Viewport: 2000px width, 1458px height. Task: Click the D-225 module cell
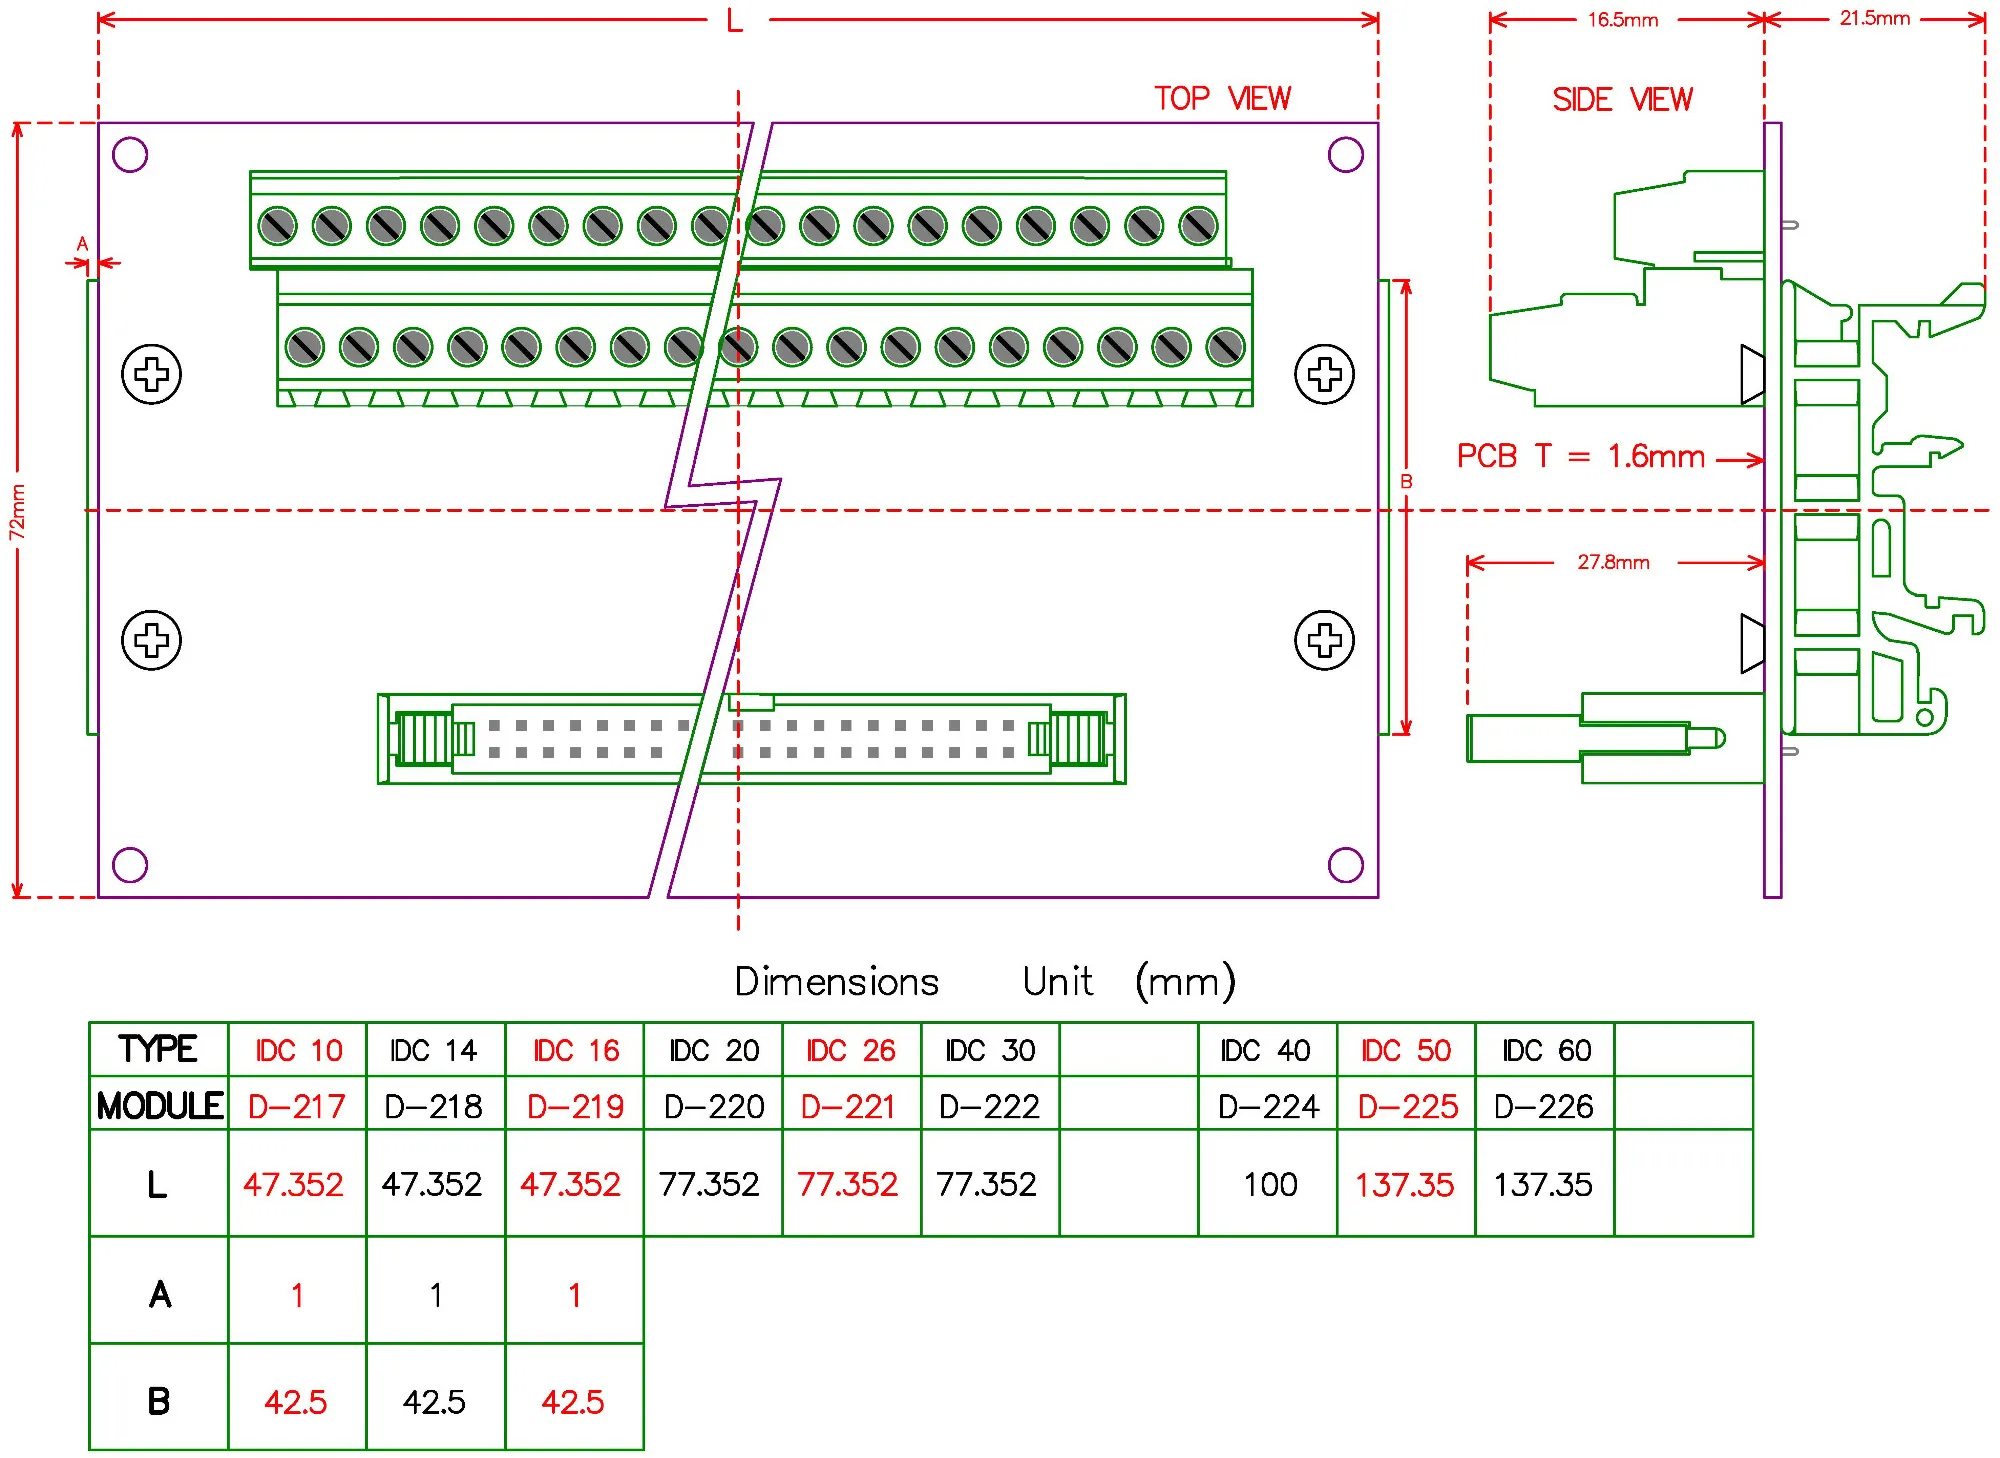pos(1407,1106)
